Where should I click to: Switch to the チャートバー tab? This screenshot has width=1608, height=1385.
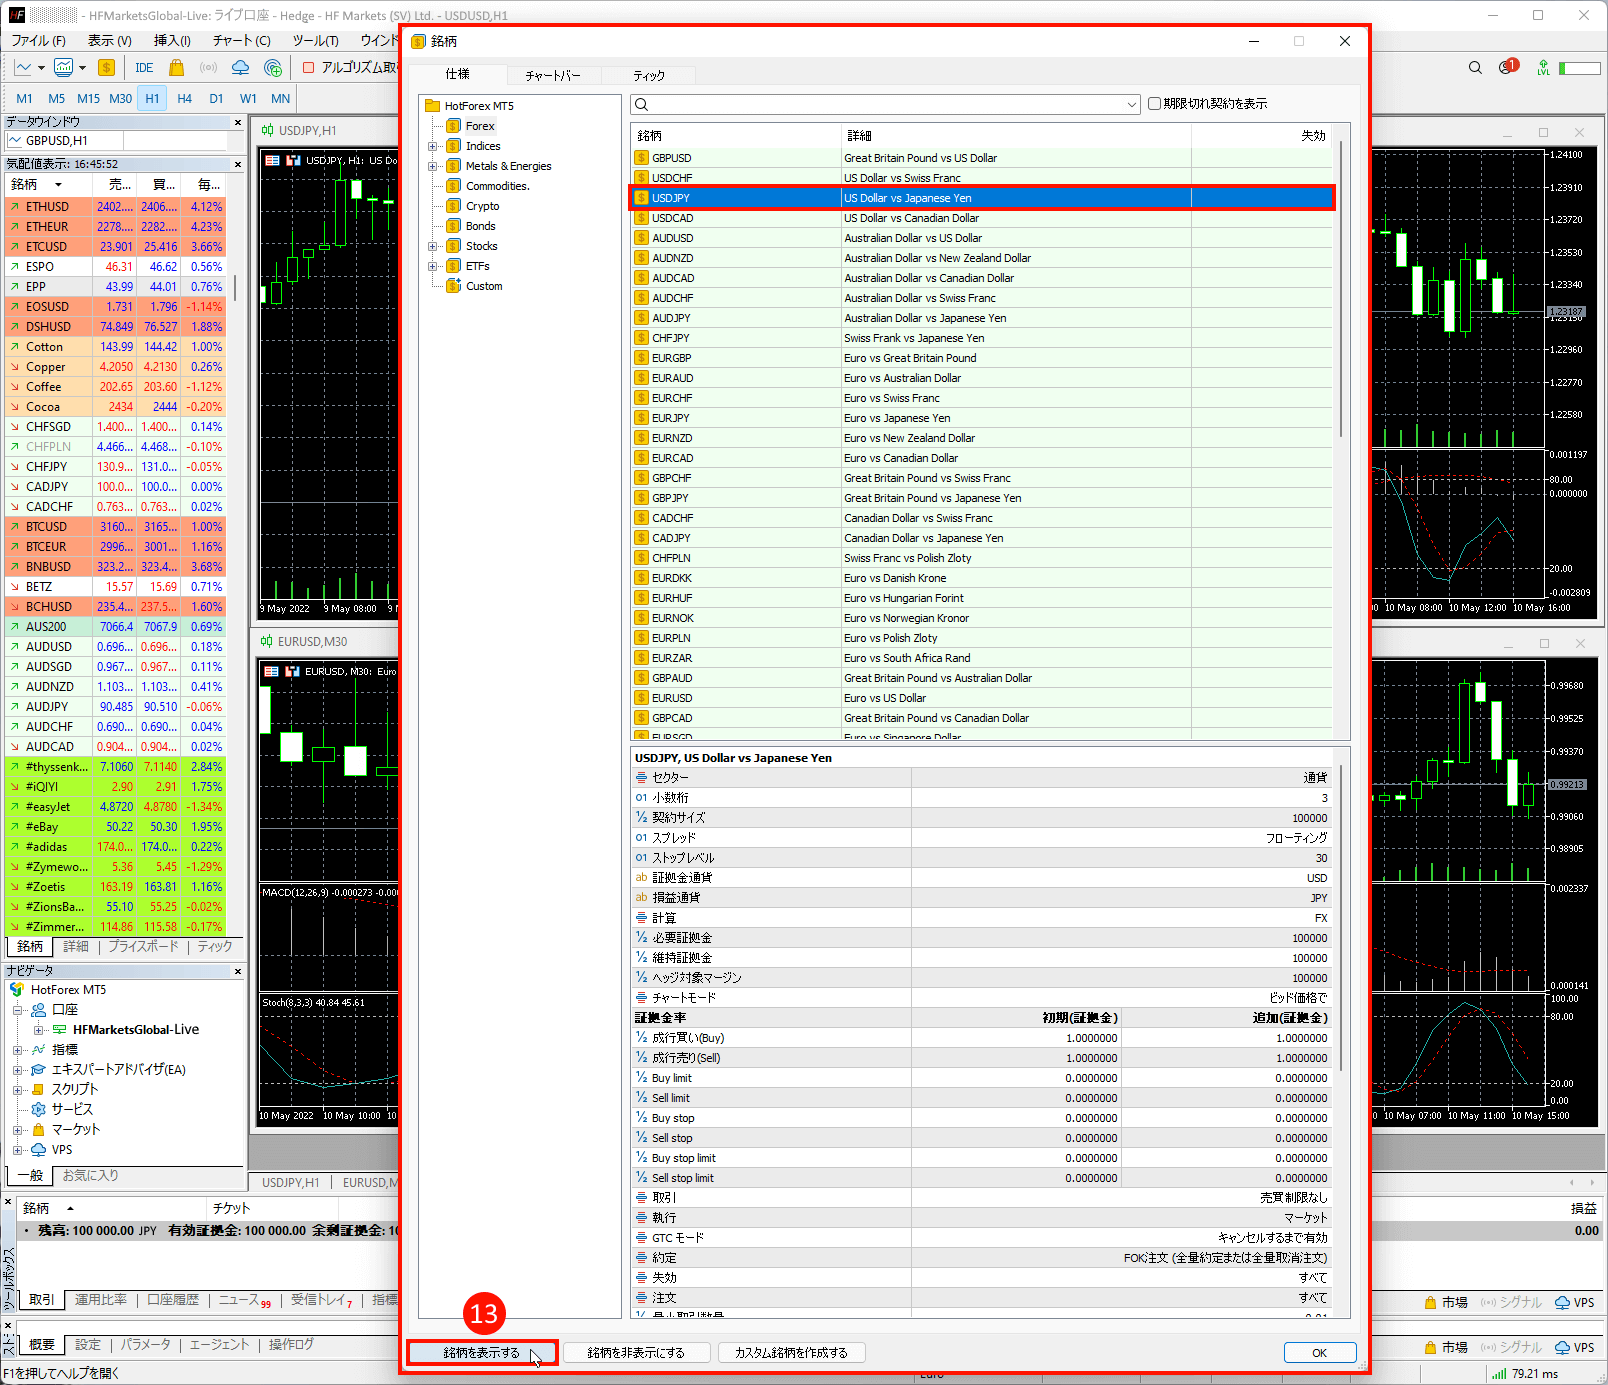tap(552, 76)
